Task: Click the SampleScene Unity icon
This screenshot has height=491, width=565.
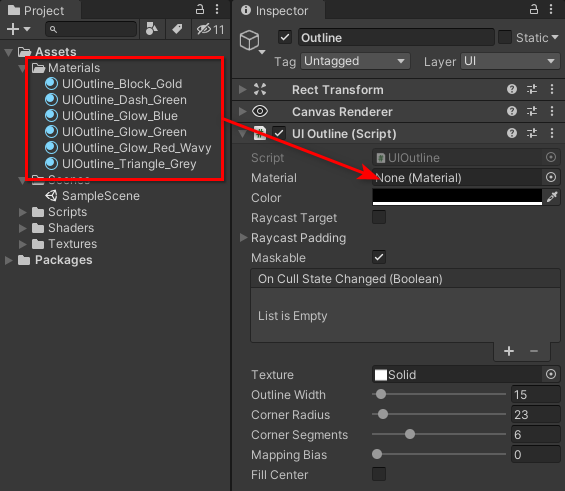Action: pyautogui.click(x=51, y=196)
